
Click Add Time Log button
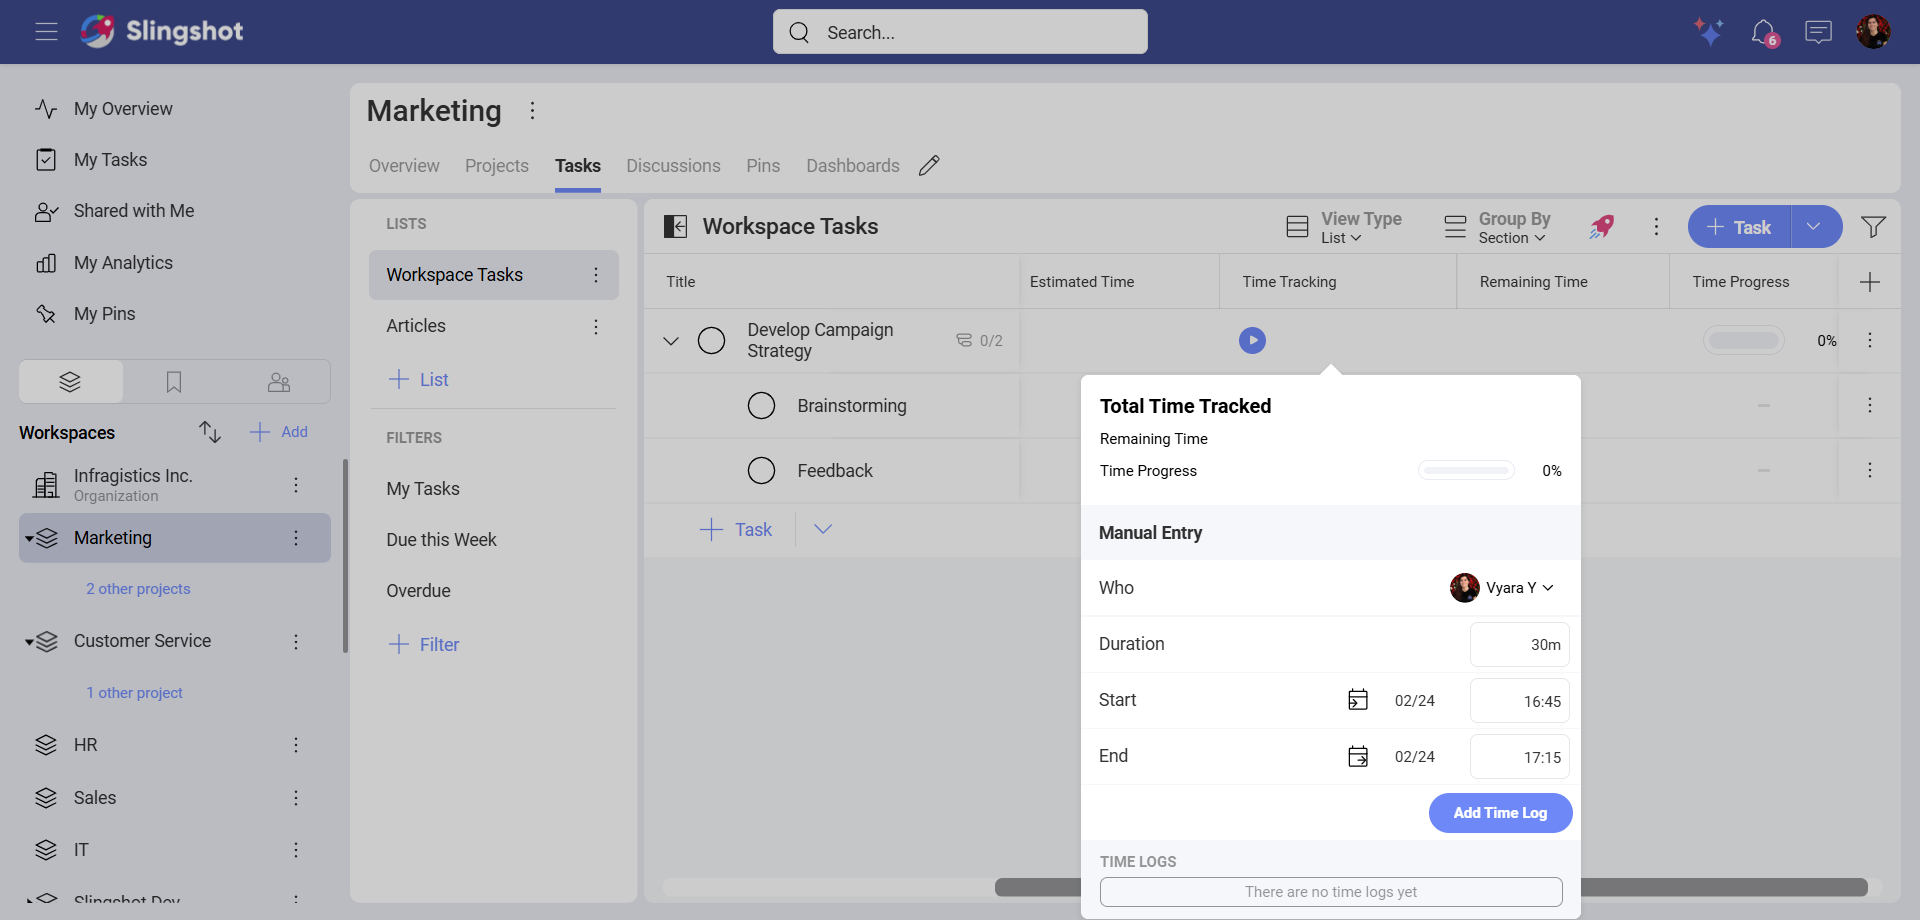coord(1500,813)
